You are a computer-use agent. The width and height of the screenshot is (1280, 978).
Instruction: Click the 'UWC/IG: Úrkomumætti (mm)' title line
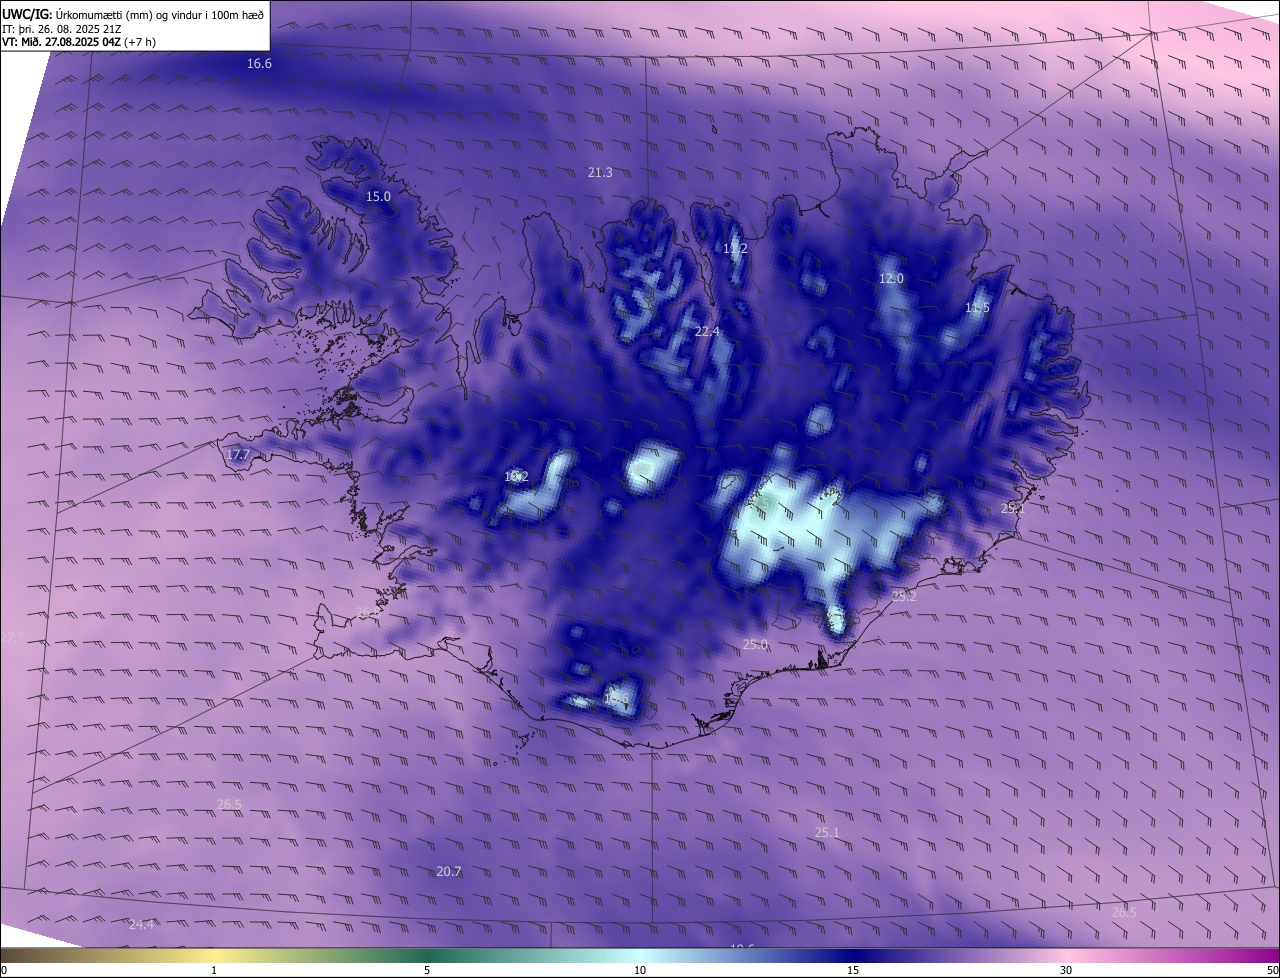[133, 15]
